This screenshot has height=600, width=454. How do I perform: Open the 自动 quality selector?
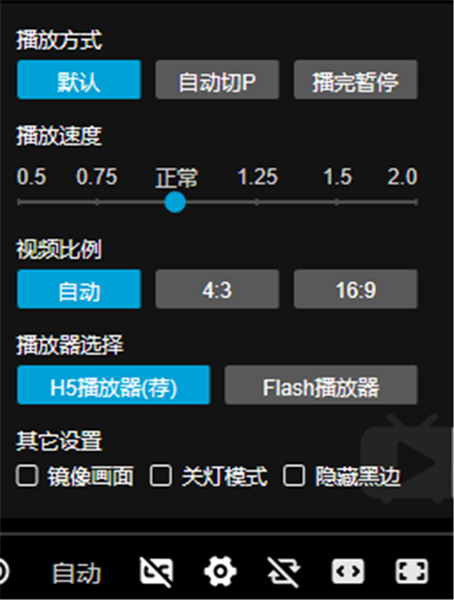pos(77,572)
